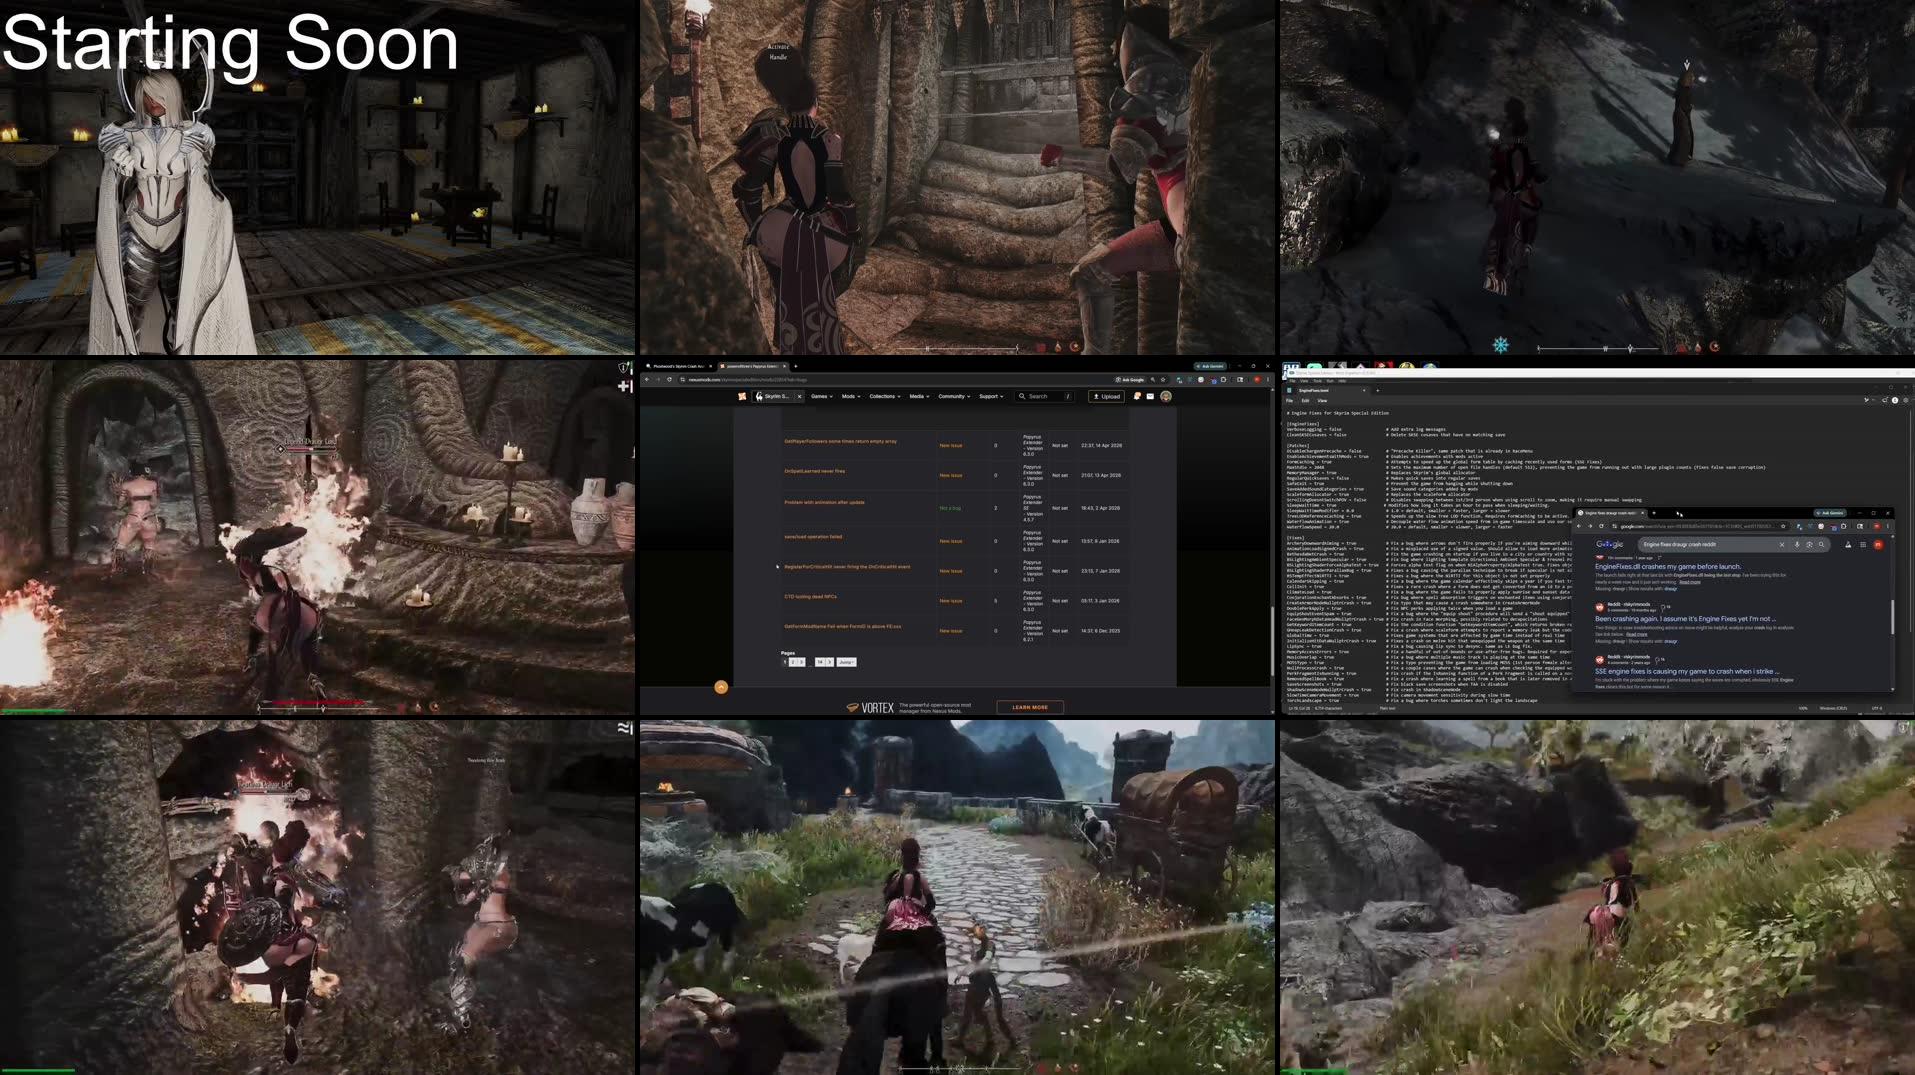Open the Nexus Mods user avatar menu
The height and width of the screenshot is (1075, 1915).
click(1166, 396)
